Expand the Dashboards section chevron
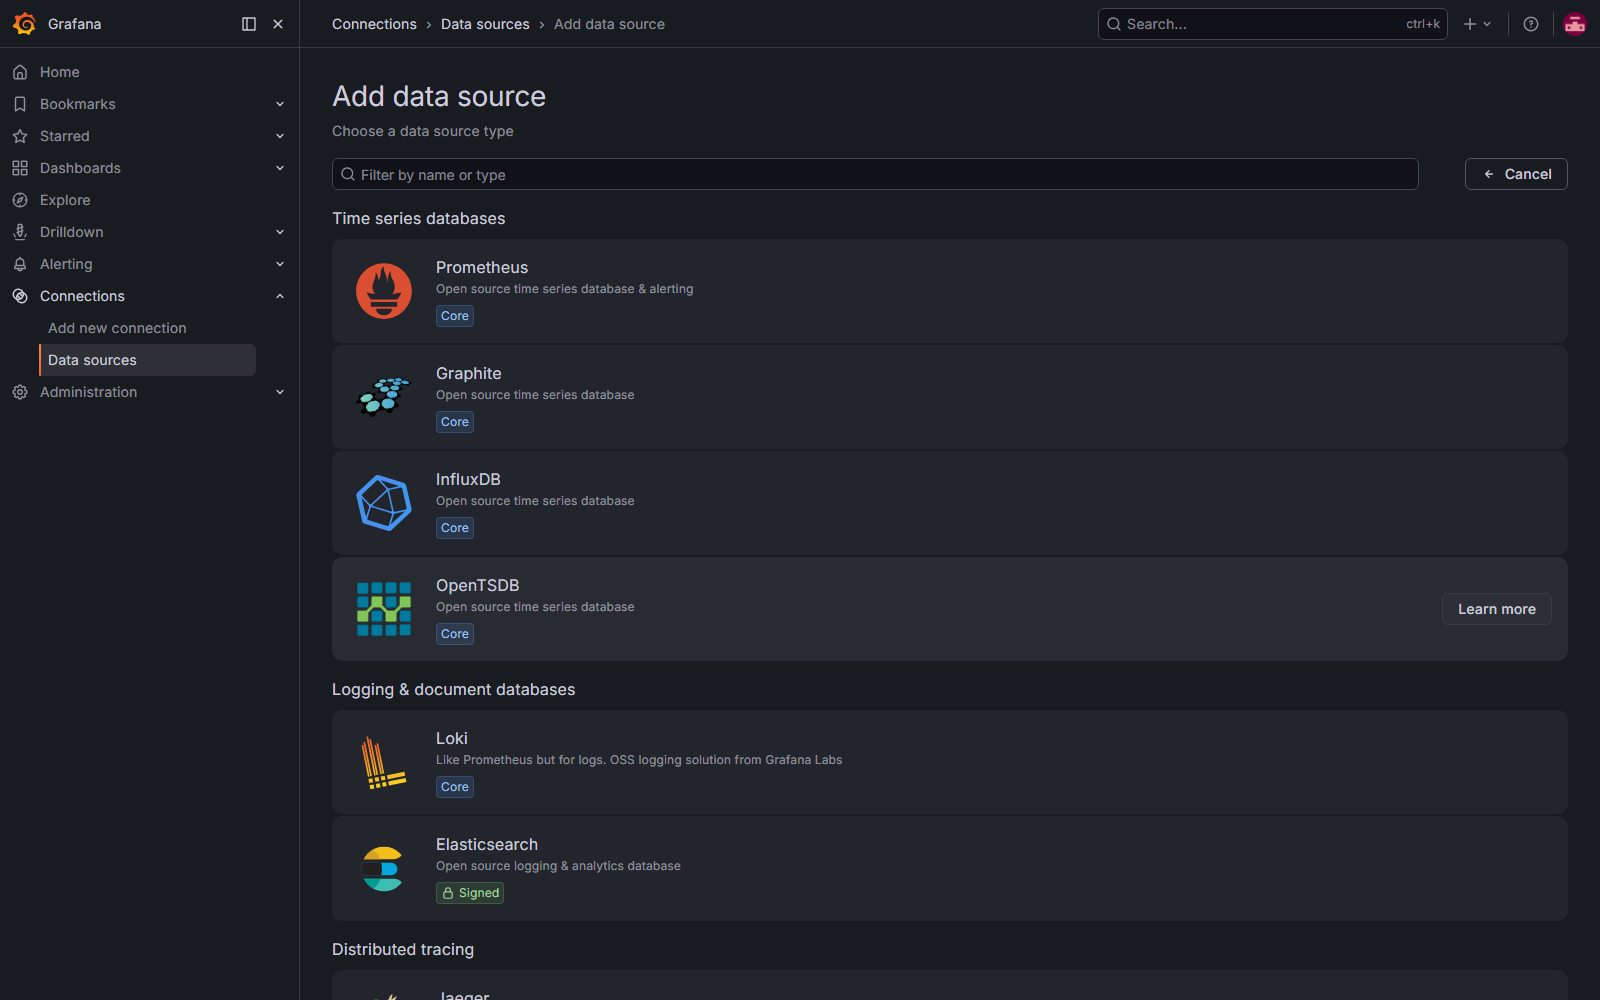 point(280,168)
